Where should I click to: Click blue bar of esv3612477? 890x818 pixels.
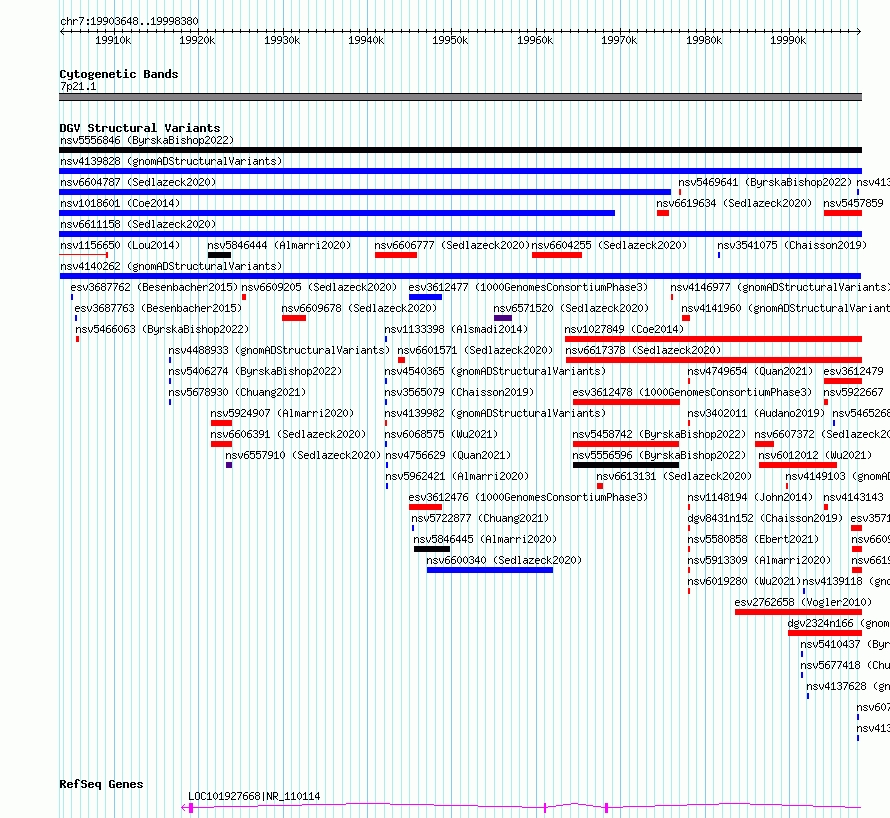tap(425, 297)
